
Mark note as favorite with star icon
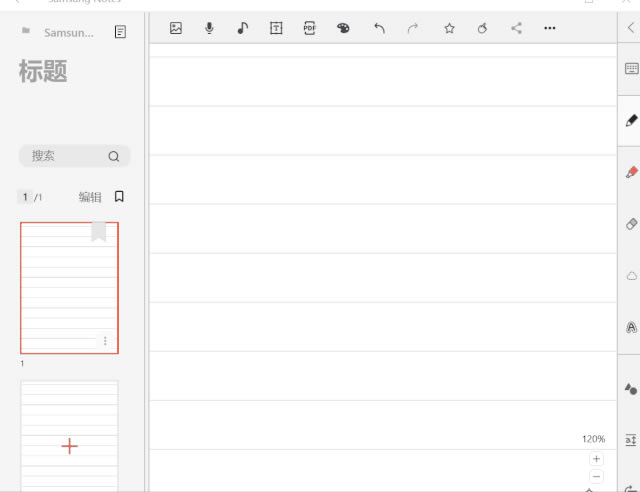tap(449, 28)
